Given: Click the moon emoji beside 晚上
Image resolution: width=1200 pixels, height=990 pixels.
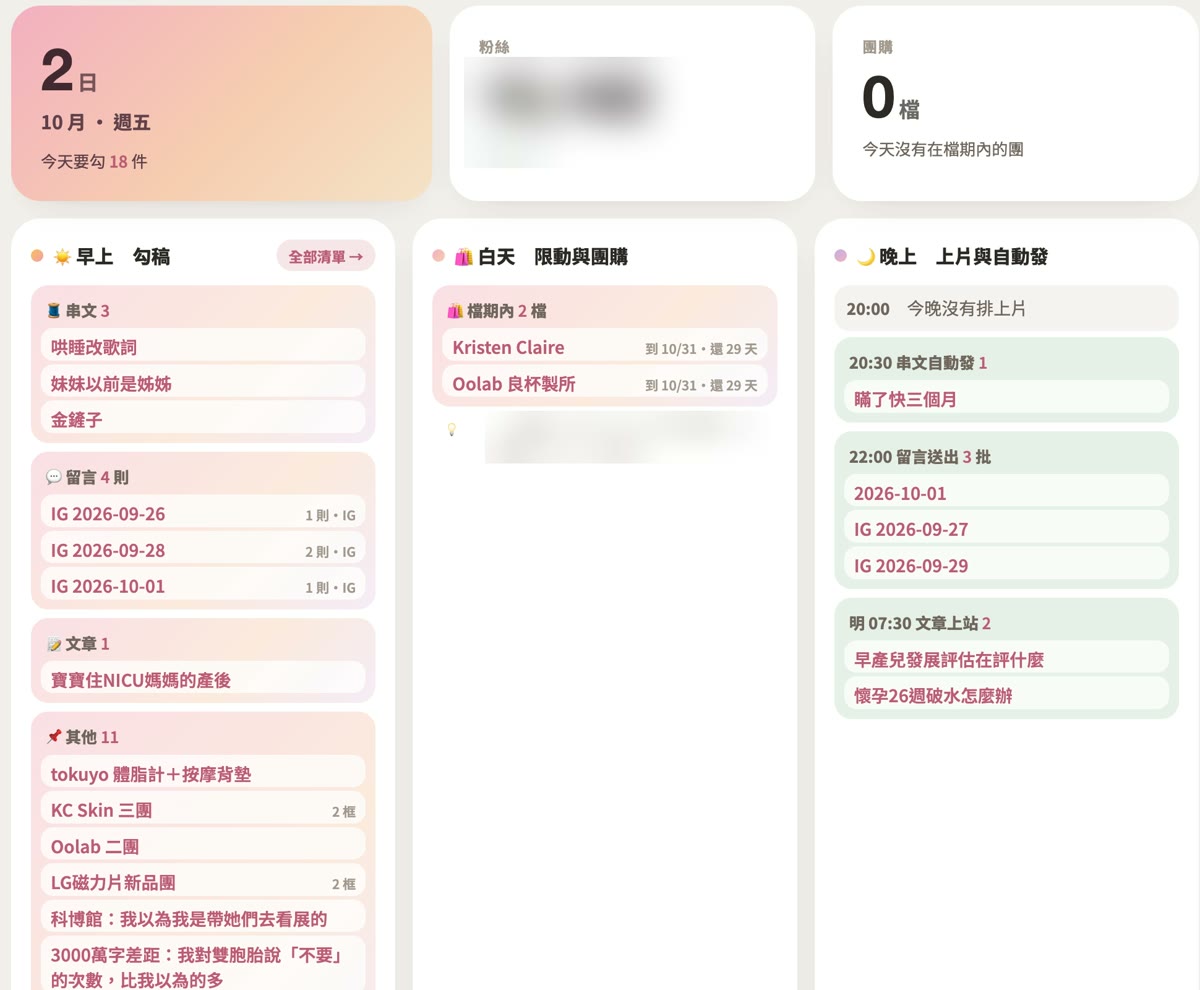Looking at the screenshot, I should point(865,257).
